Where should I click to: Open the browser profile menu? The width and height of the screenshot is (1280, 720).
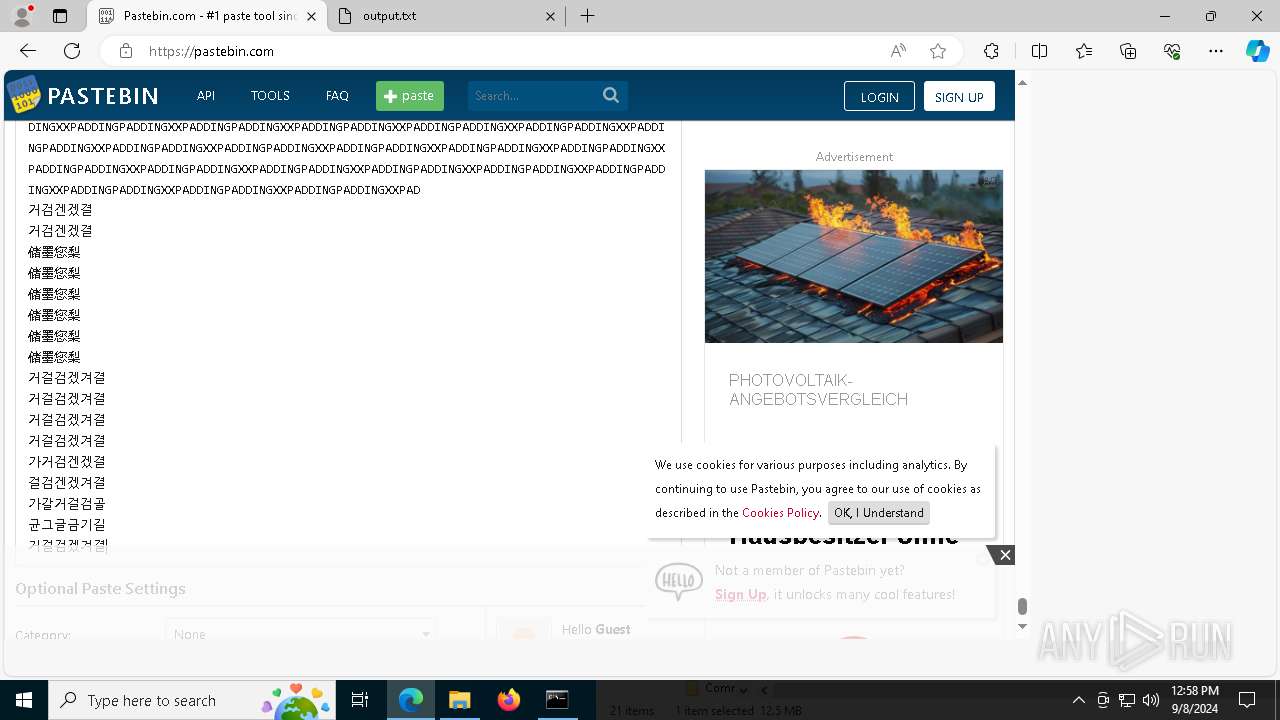point(22,16)
